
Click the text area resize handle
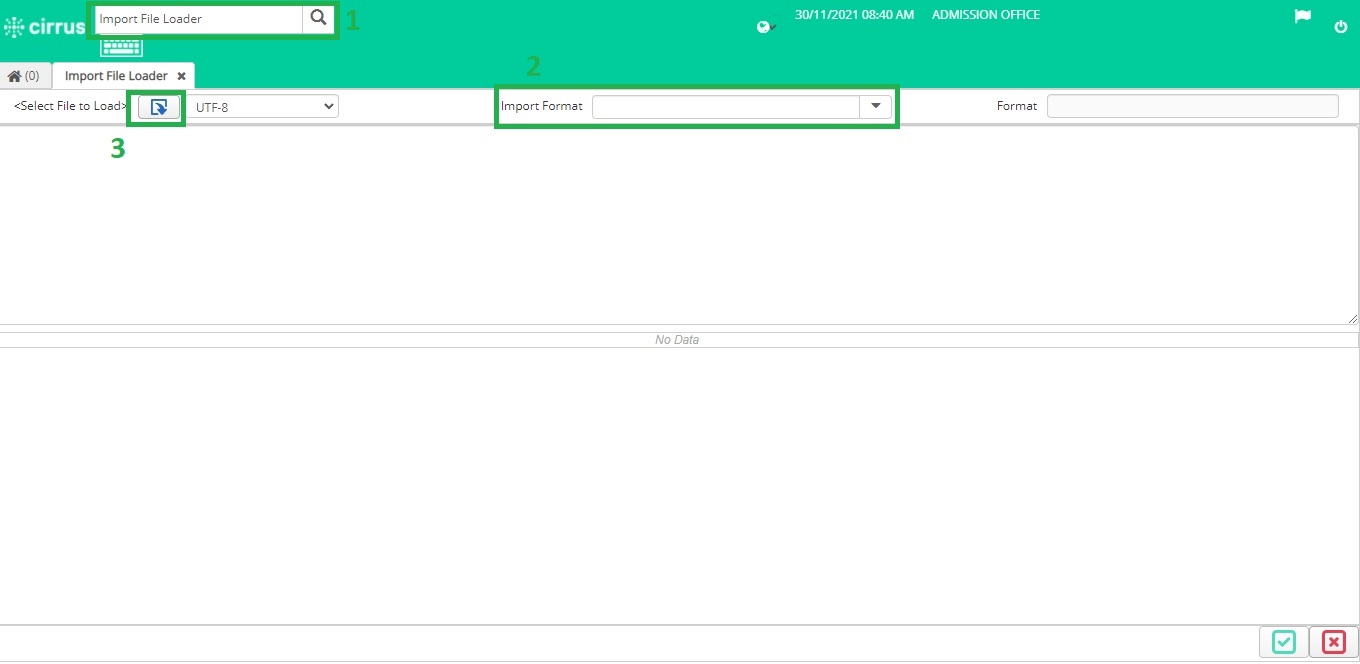tap(1353, 319)
